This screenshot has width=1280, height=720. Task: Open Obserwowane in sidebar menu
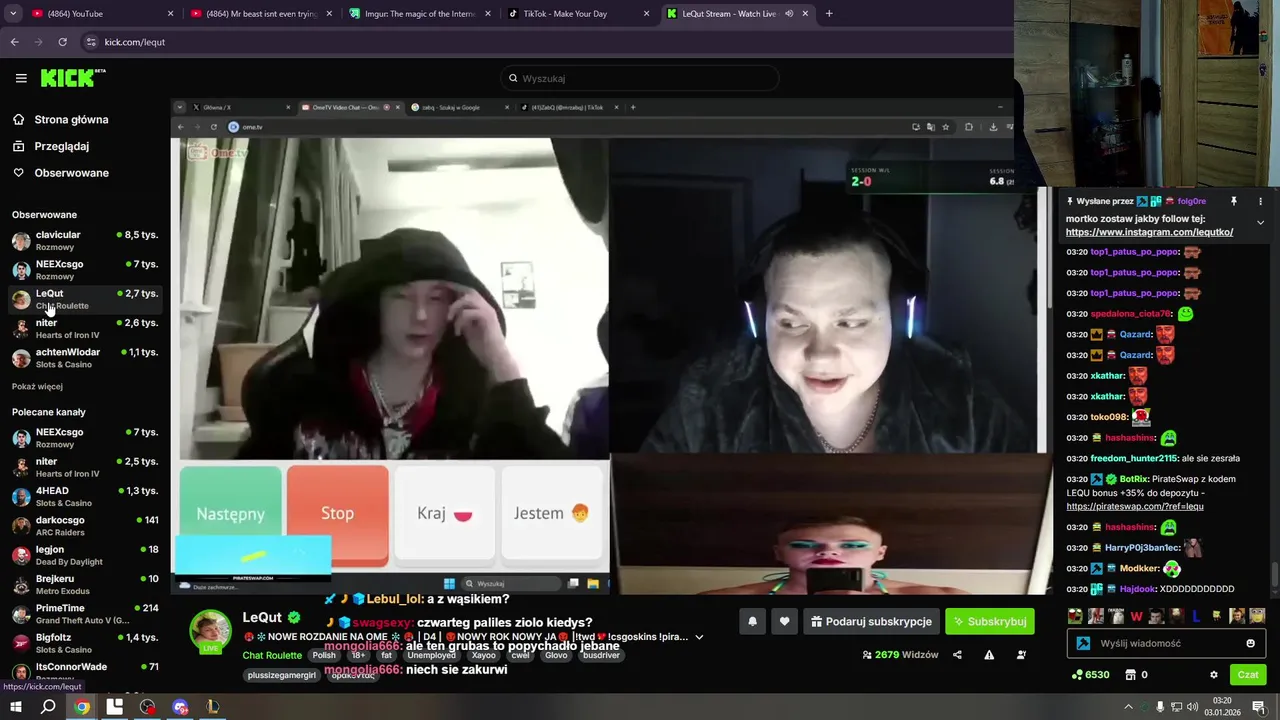tap(60, 173)
